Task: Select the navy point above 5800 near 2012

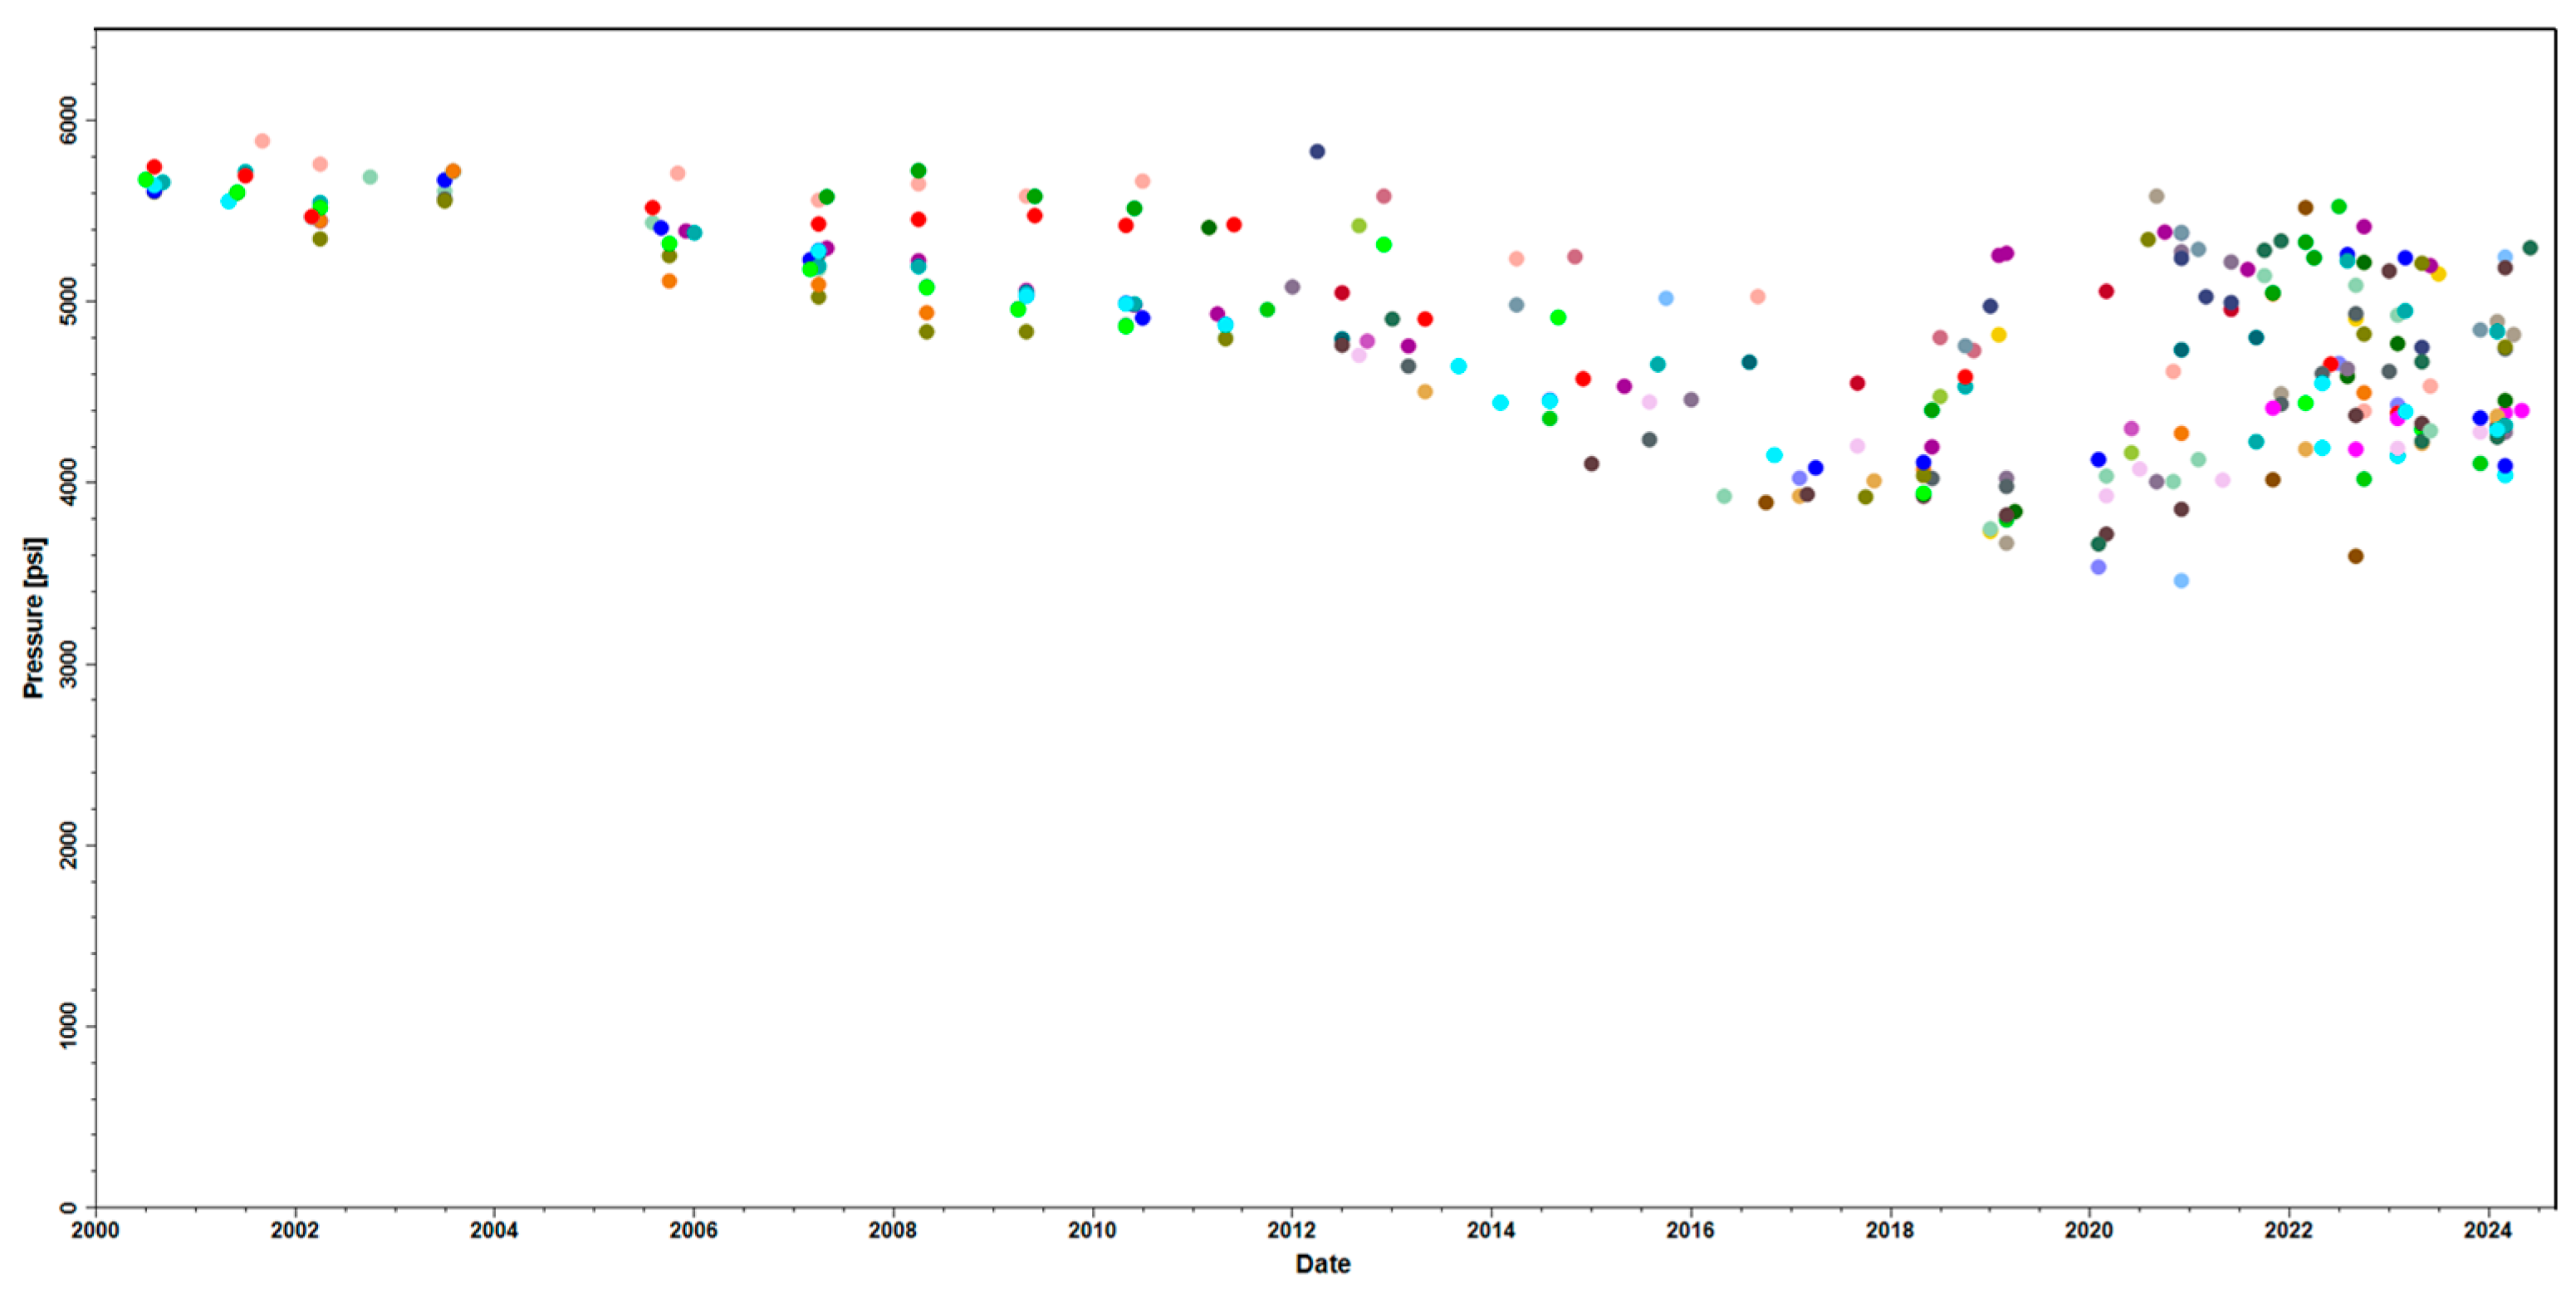Action: tap(1317, 152)
